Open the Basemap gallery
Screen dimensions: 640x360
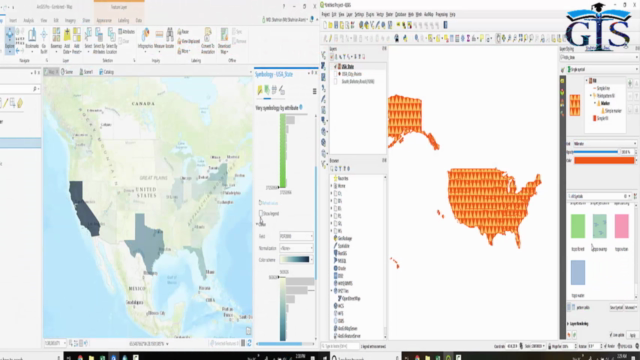point(56,40)
